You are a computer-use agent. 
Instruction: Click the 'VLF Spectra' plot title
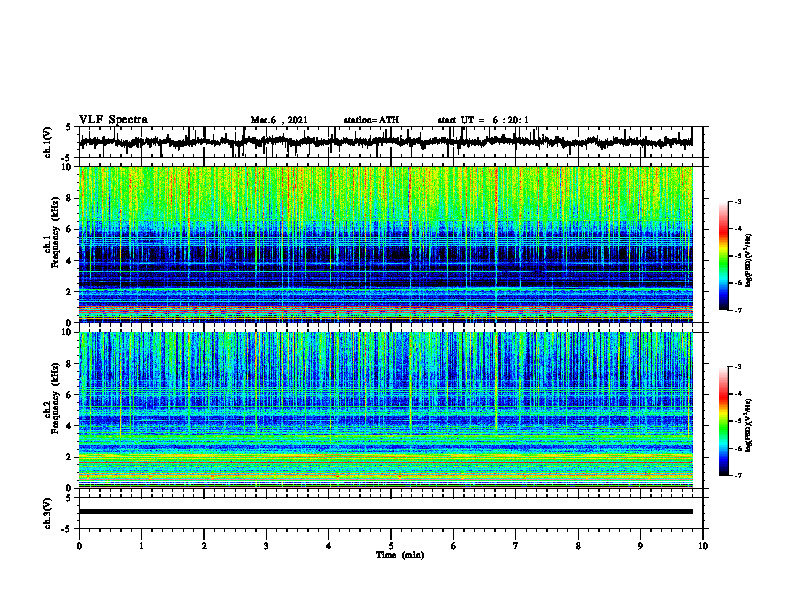click(x=113, y=120)
